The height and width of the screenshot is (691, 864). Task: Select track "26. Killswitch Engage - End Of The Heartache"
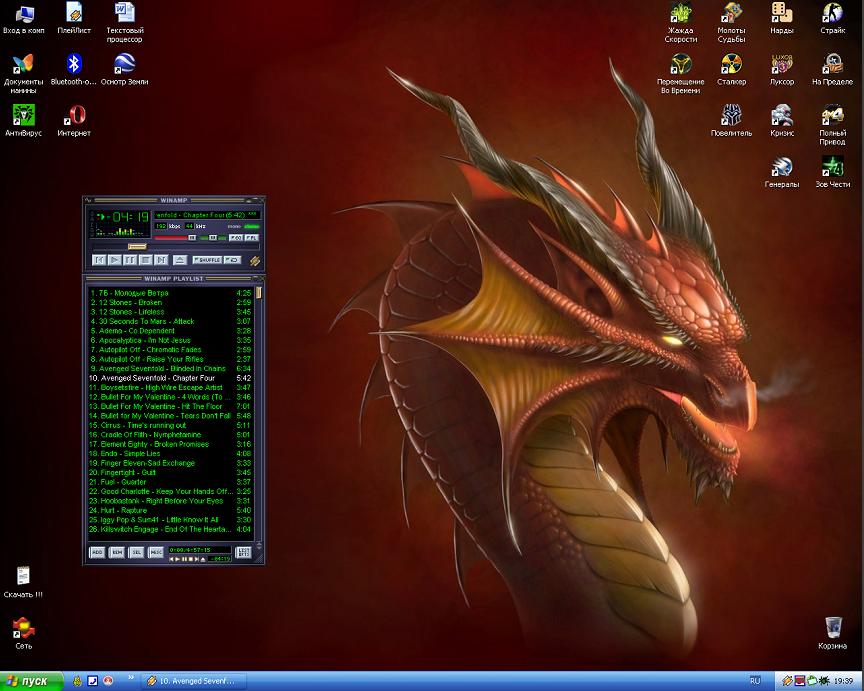(170, 529)
